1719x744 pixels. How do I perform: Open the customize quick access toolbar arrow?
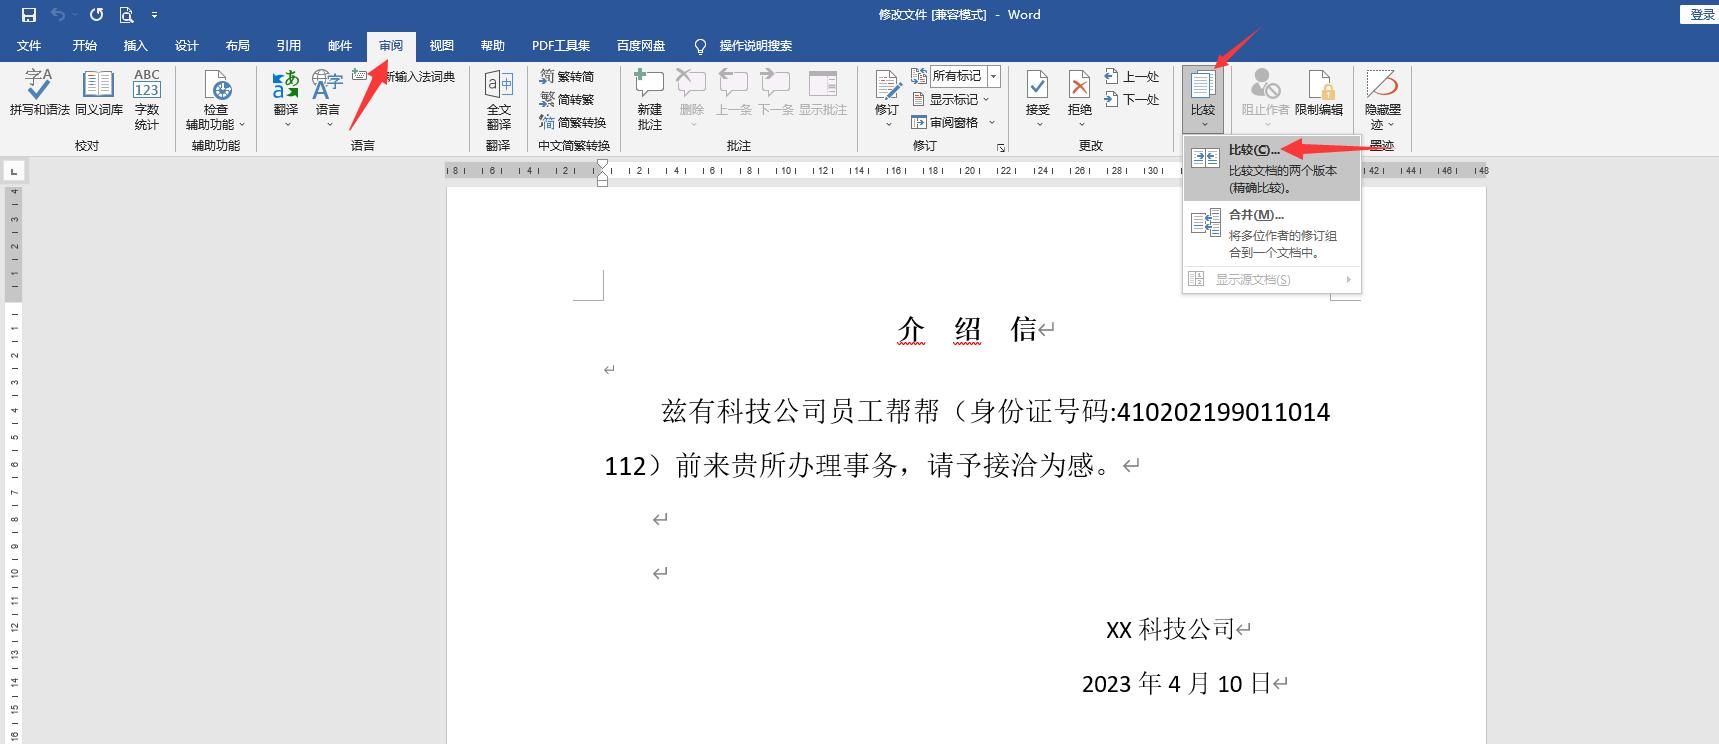154,15
